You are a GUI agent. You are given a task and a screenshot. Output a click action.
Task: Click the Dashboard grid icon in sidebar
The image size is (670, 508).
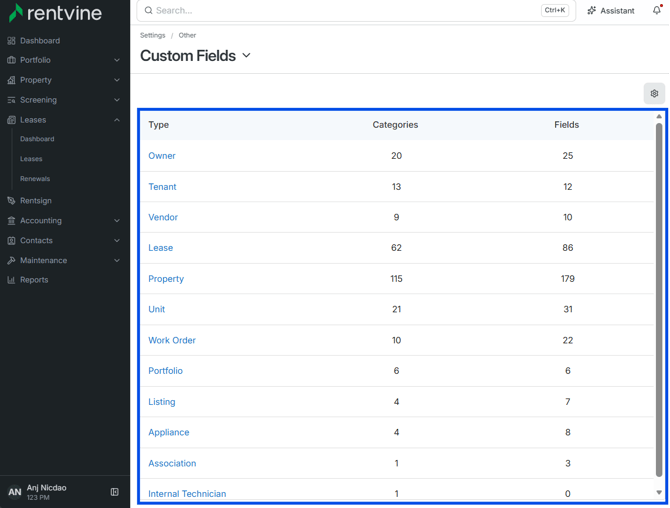point(12,41)
